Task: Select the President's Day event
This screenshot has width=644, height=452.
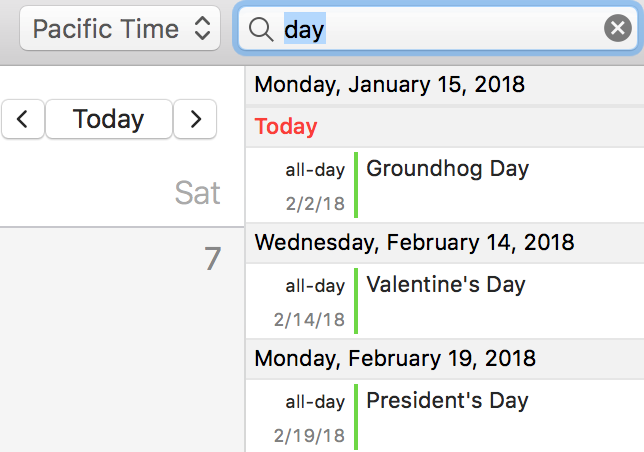Action: pos(447,401)
